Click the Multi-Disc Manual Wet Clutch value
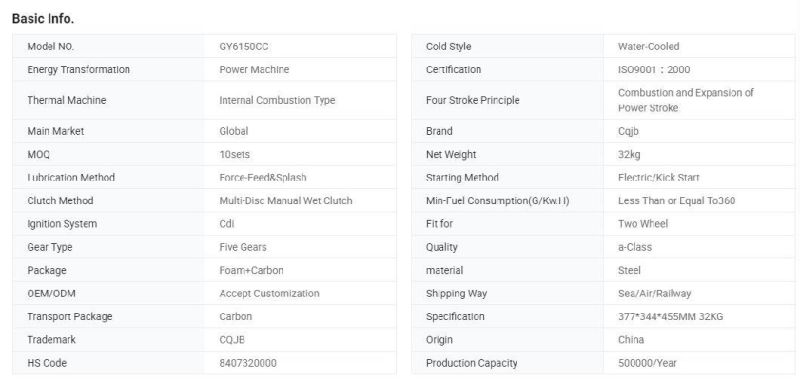Image resolution: width=800 pixels, height=381 pixels. click(x=286, y=201)
